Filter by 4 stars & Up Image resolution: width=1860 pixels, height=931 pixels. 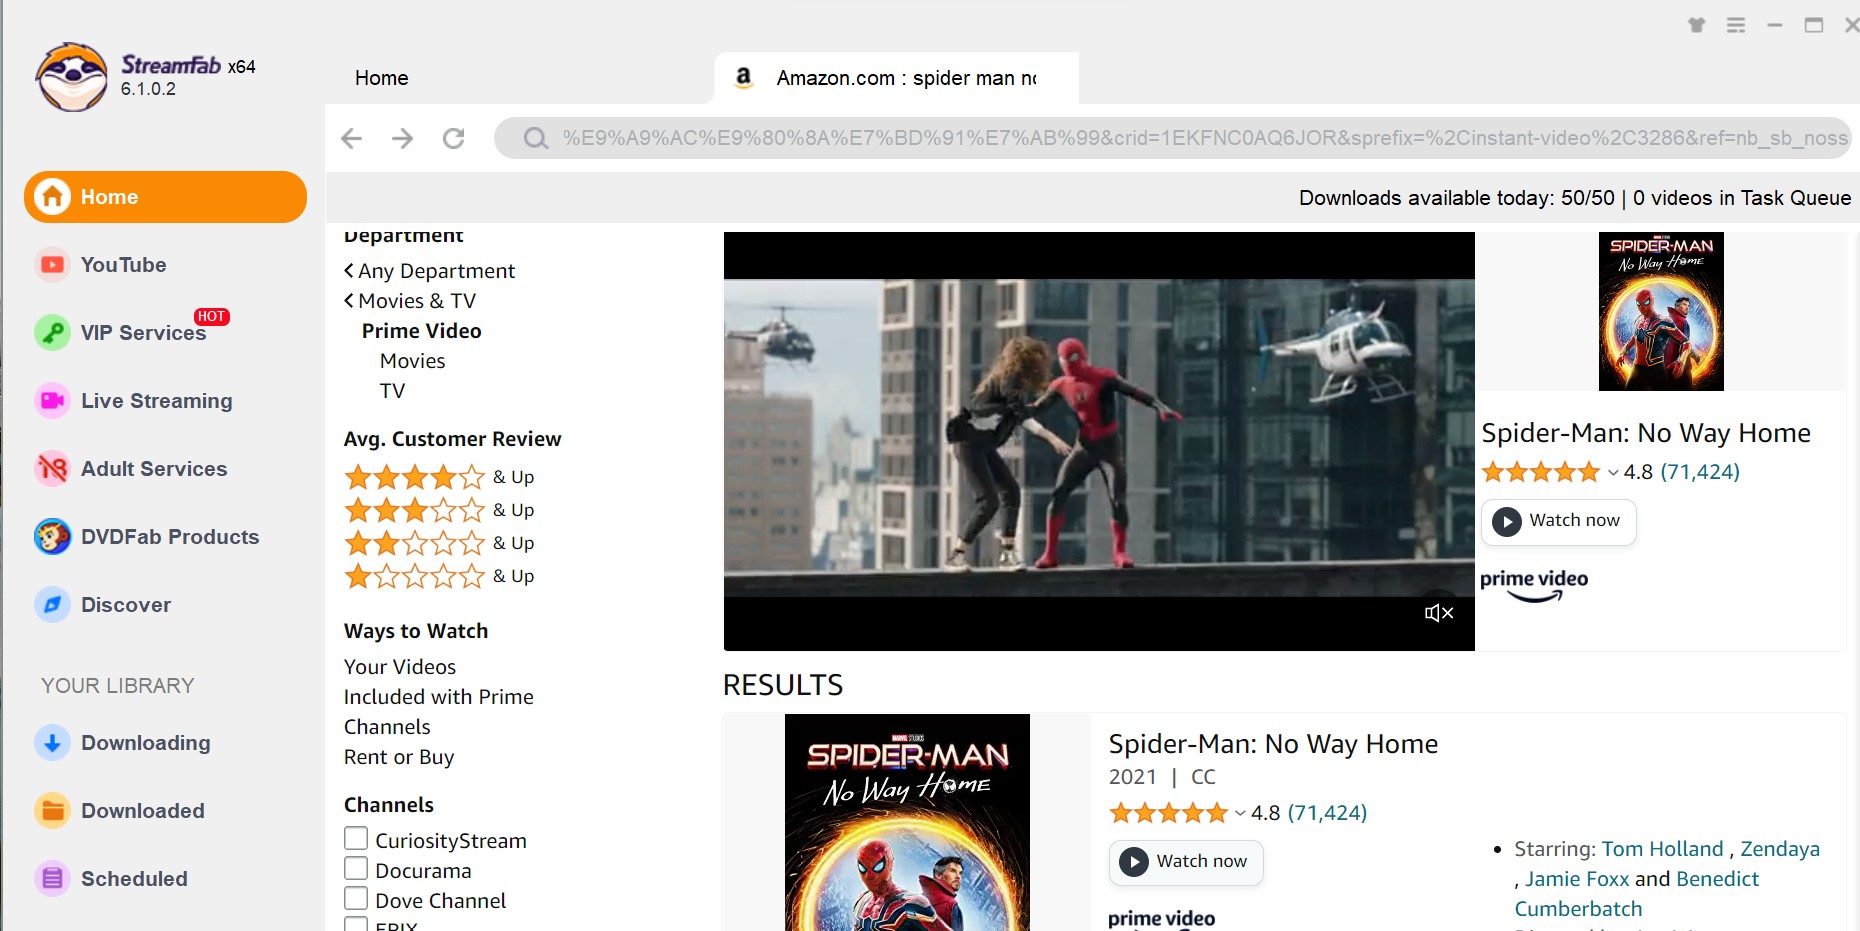pos(439,477)
